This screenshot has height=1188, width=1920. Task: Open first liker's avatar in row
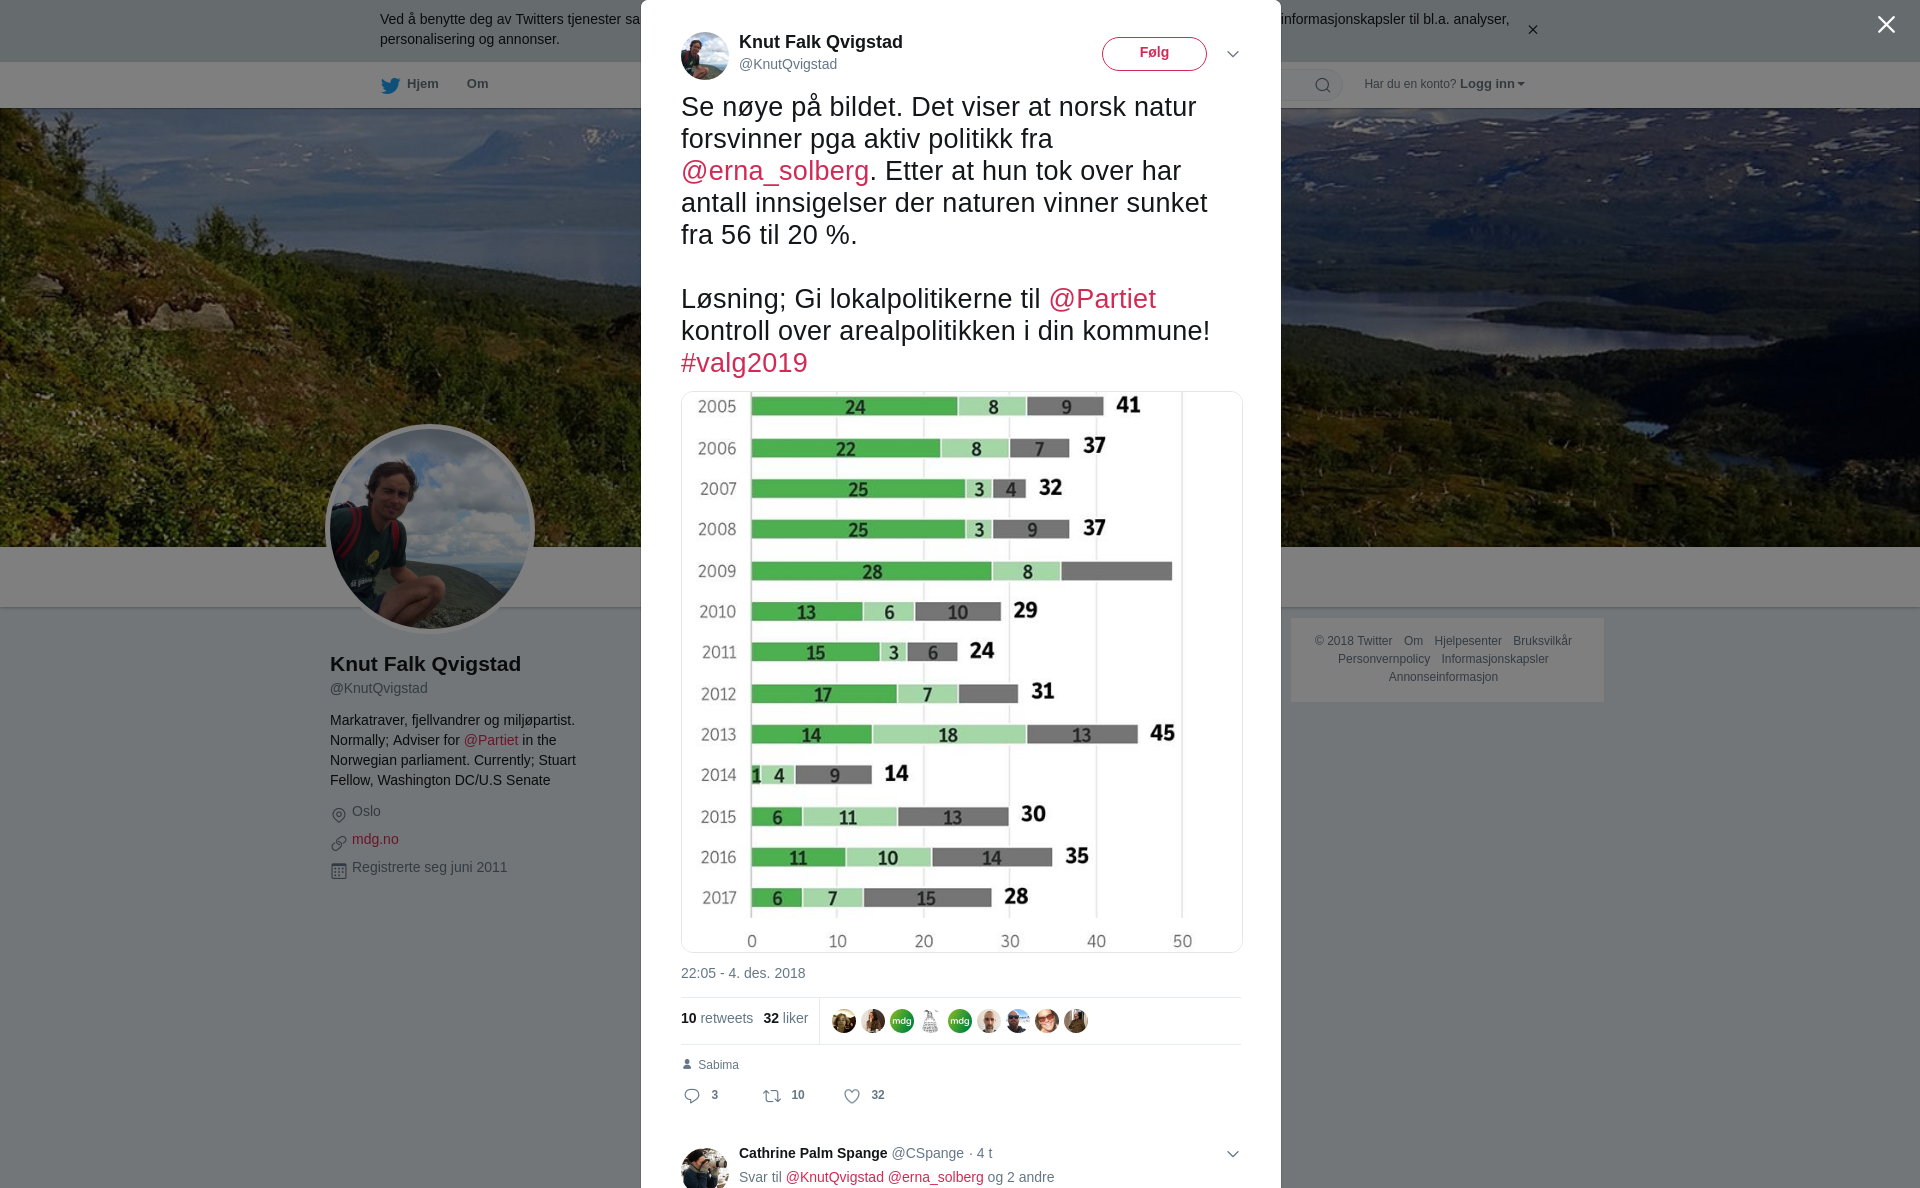coord(844,1021)
